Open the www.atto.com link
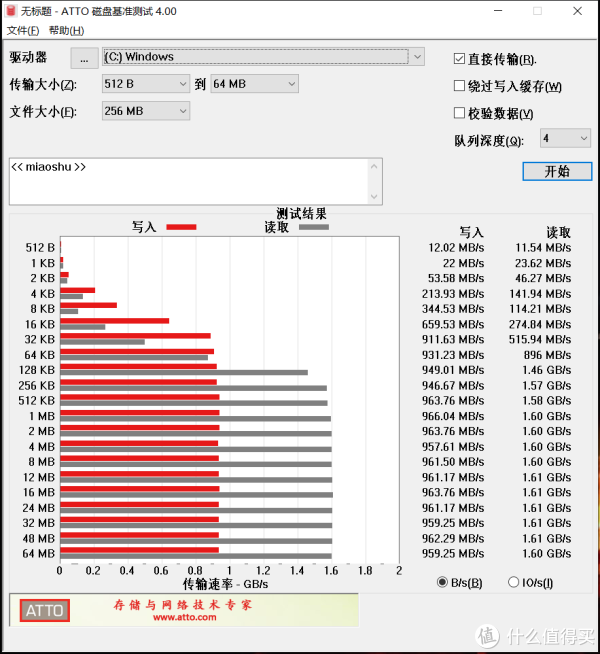 (x=185, y=617)
